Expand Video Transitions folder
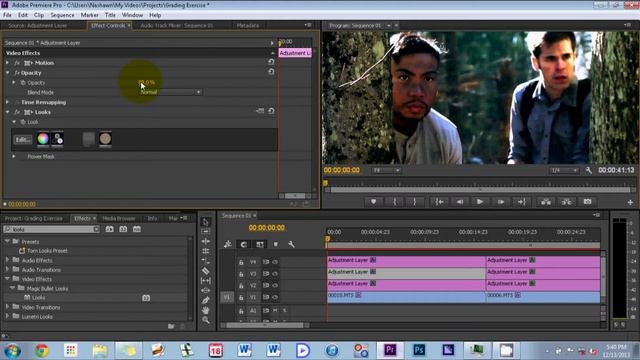Viewport: 640px width, 360px height. pos(7,307)
